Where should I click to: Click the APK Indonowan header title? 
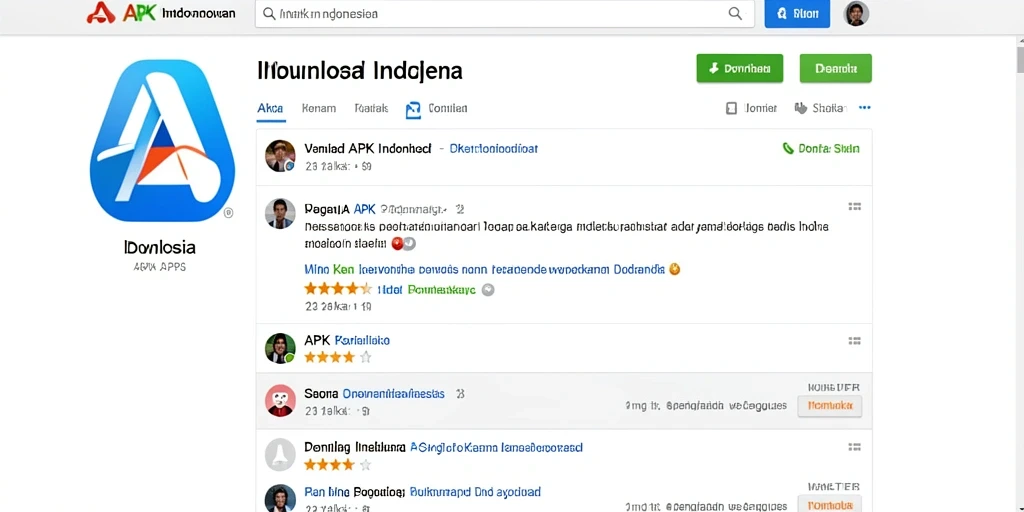point(179,13)
